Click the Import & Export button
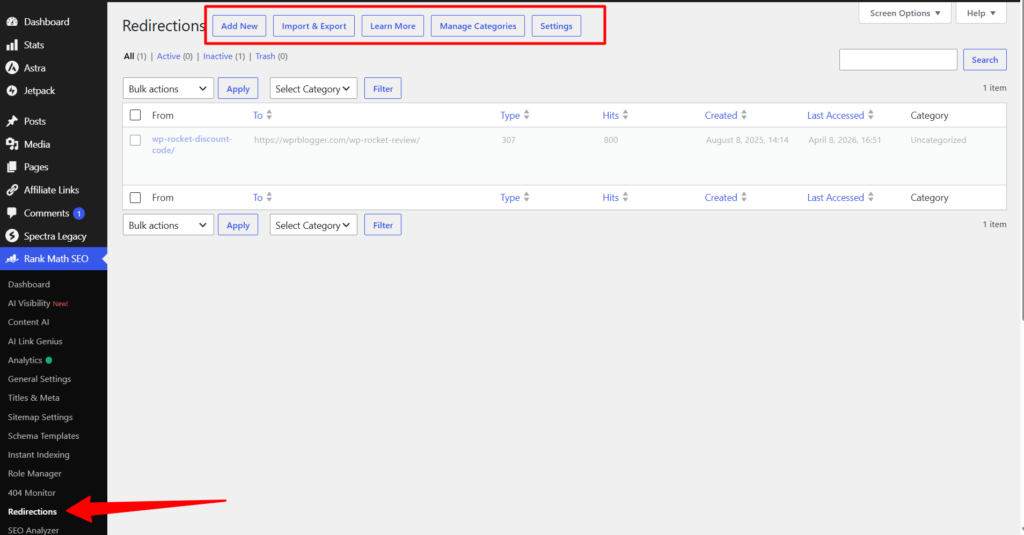 pyautogui.click(x=314, y=26)
